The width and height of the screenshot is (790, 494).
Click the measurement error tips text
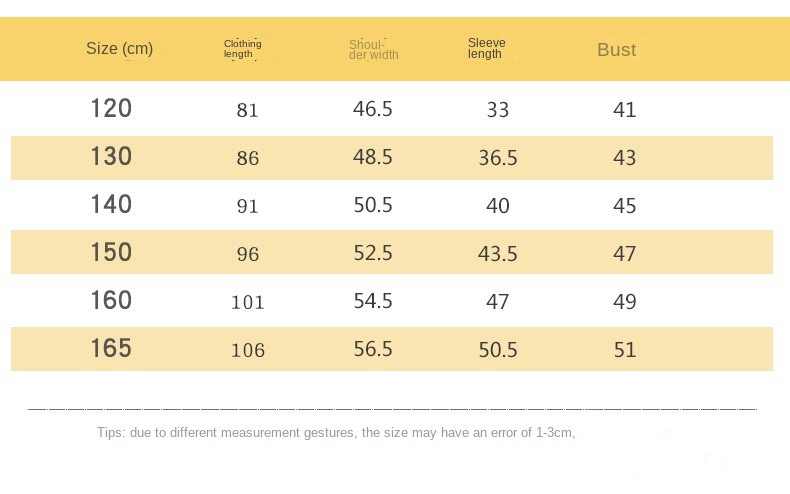pyautogui.click(x=336, y=433)
